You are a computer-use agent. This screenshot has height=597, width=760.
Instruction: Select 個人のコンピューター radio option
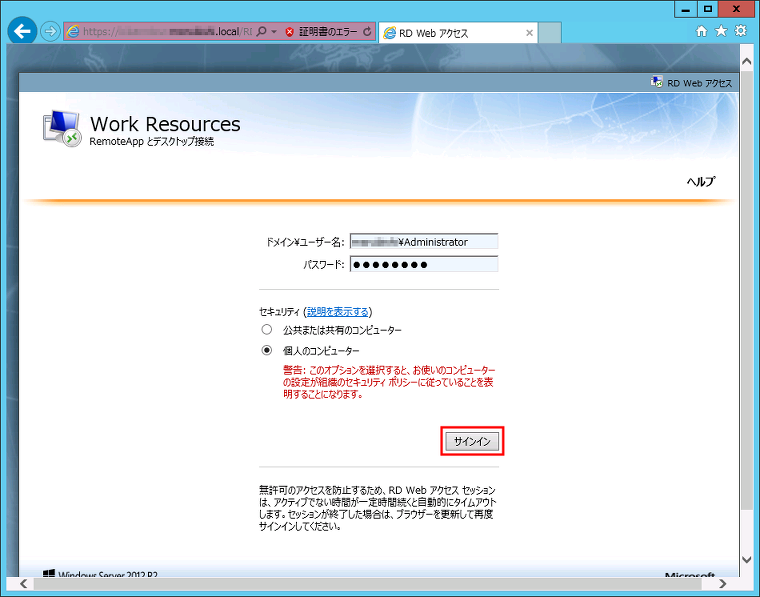pos(267,350)
